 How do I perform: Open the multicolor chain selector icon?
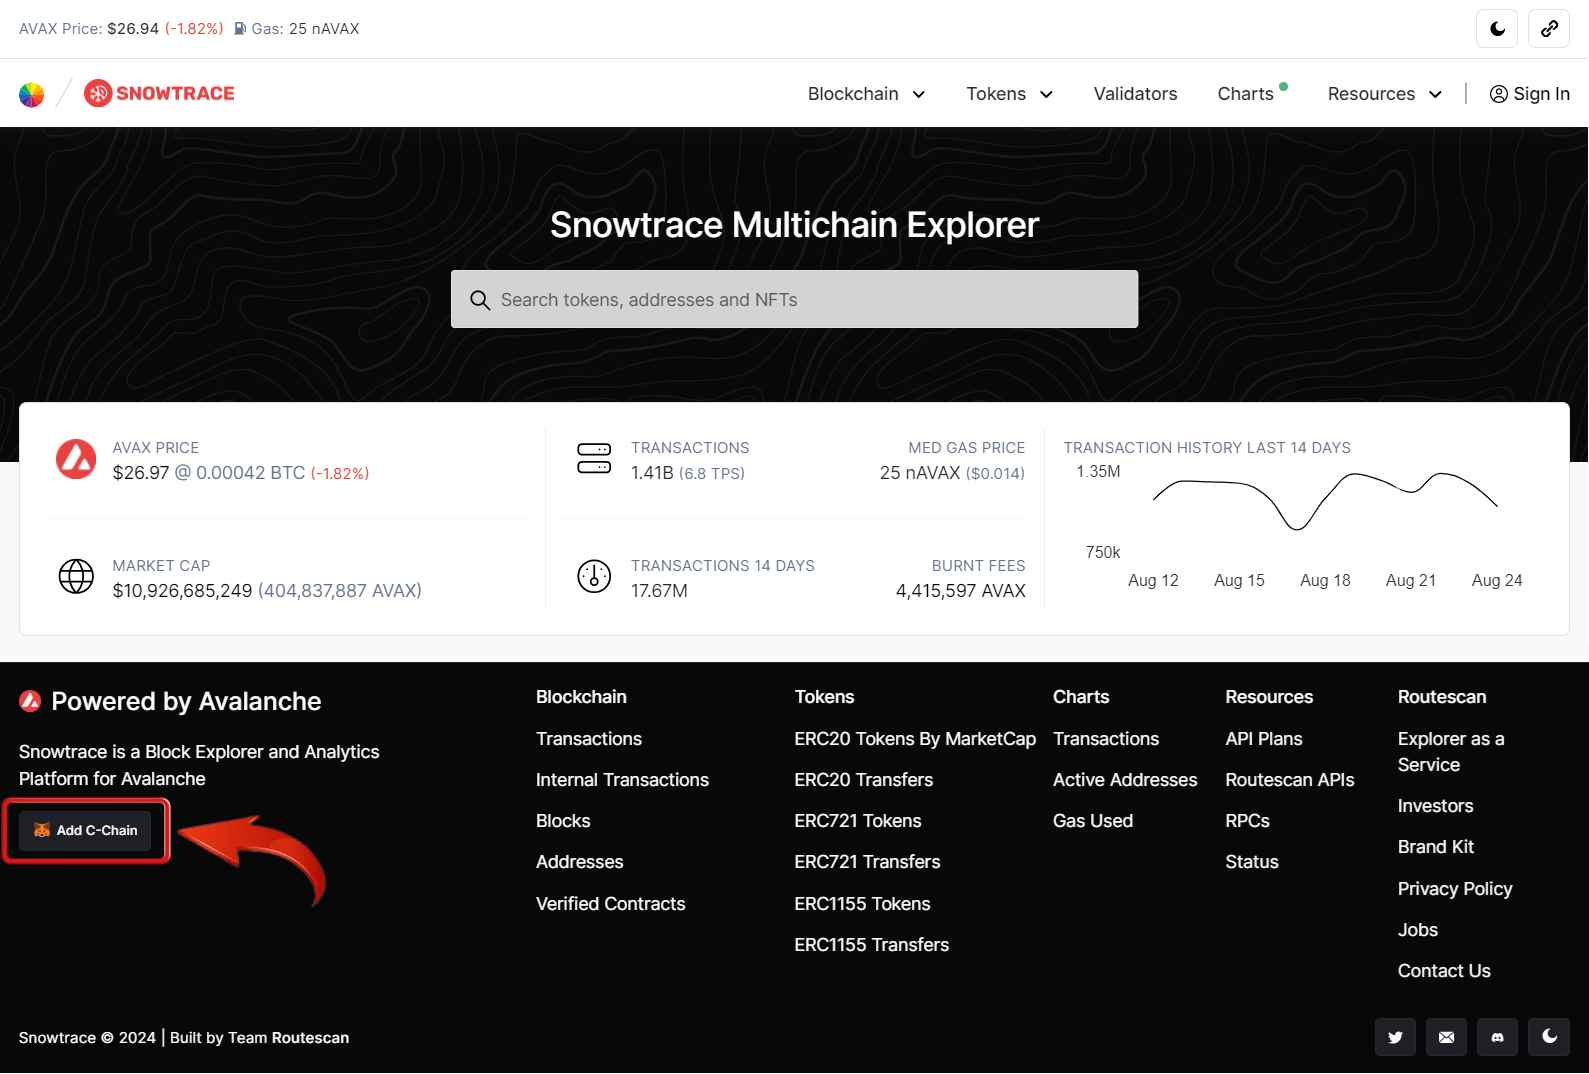point(32,94)
